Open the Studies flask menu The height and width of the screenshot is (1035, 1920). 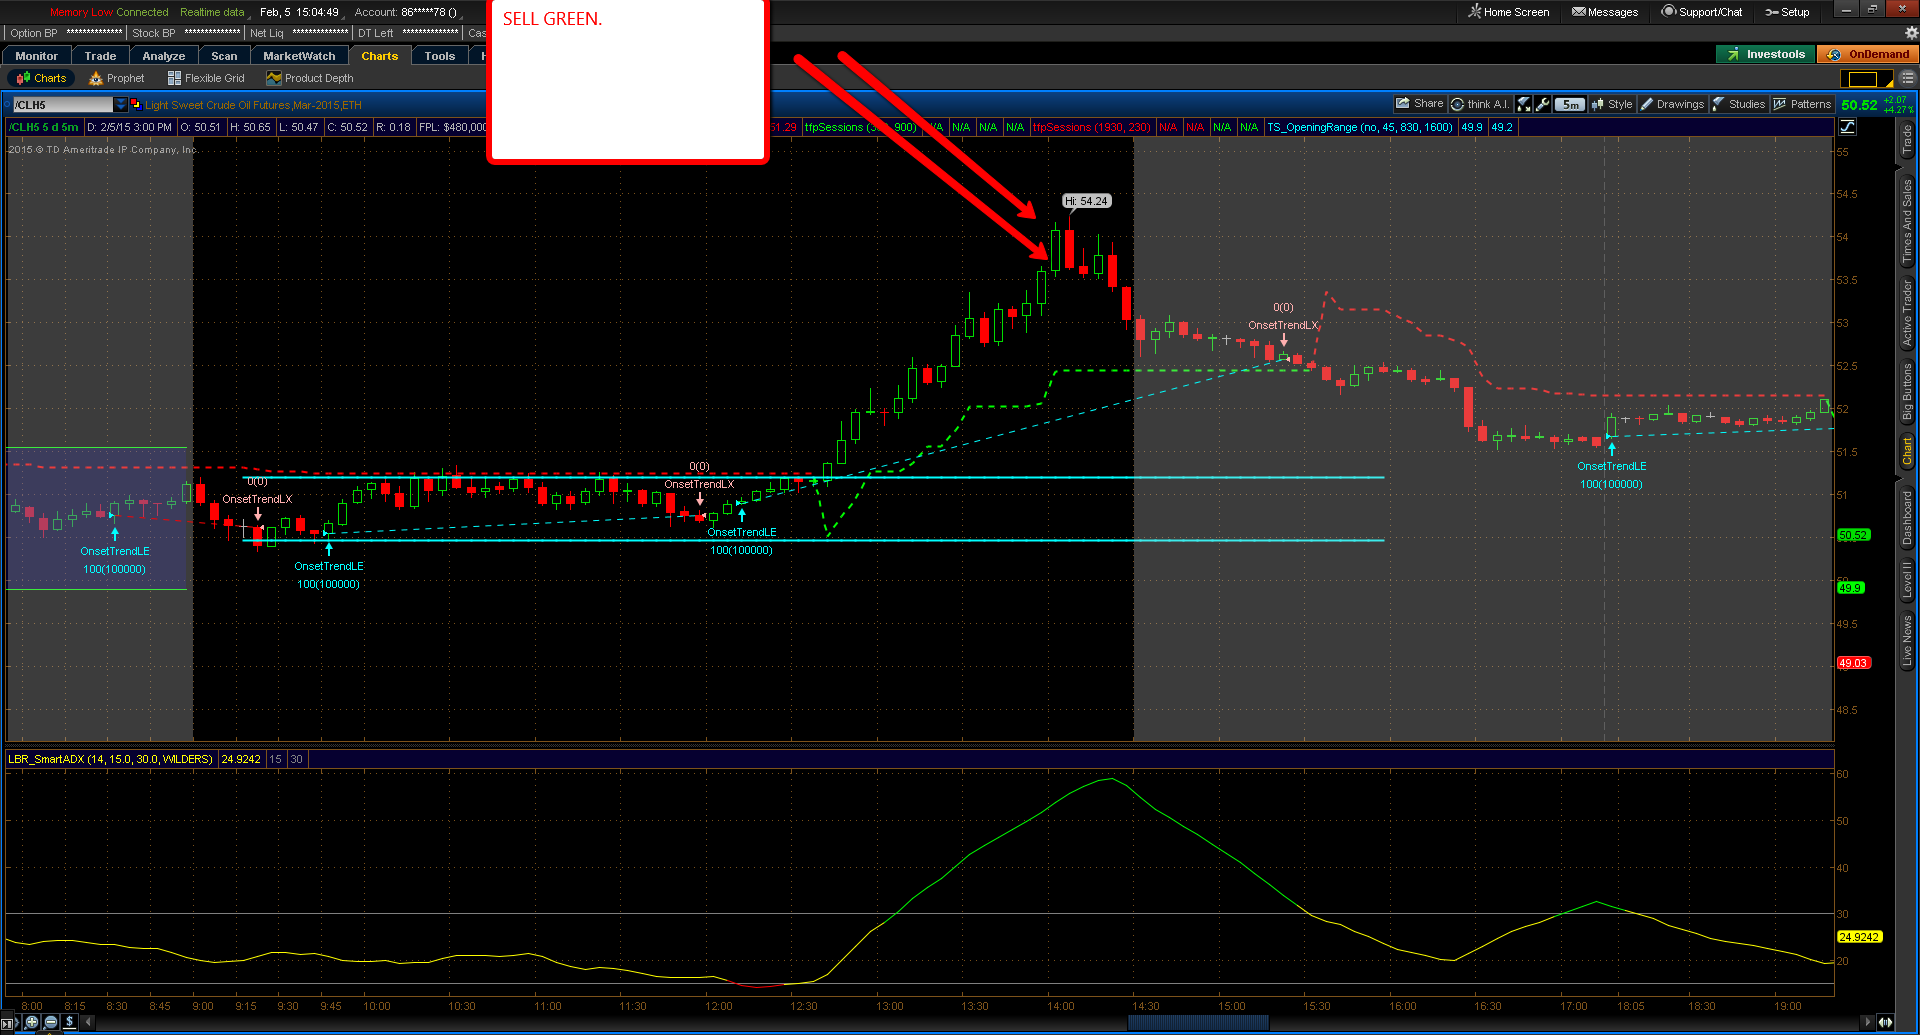click(1739, 104)
